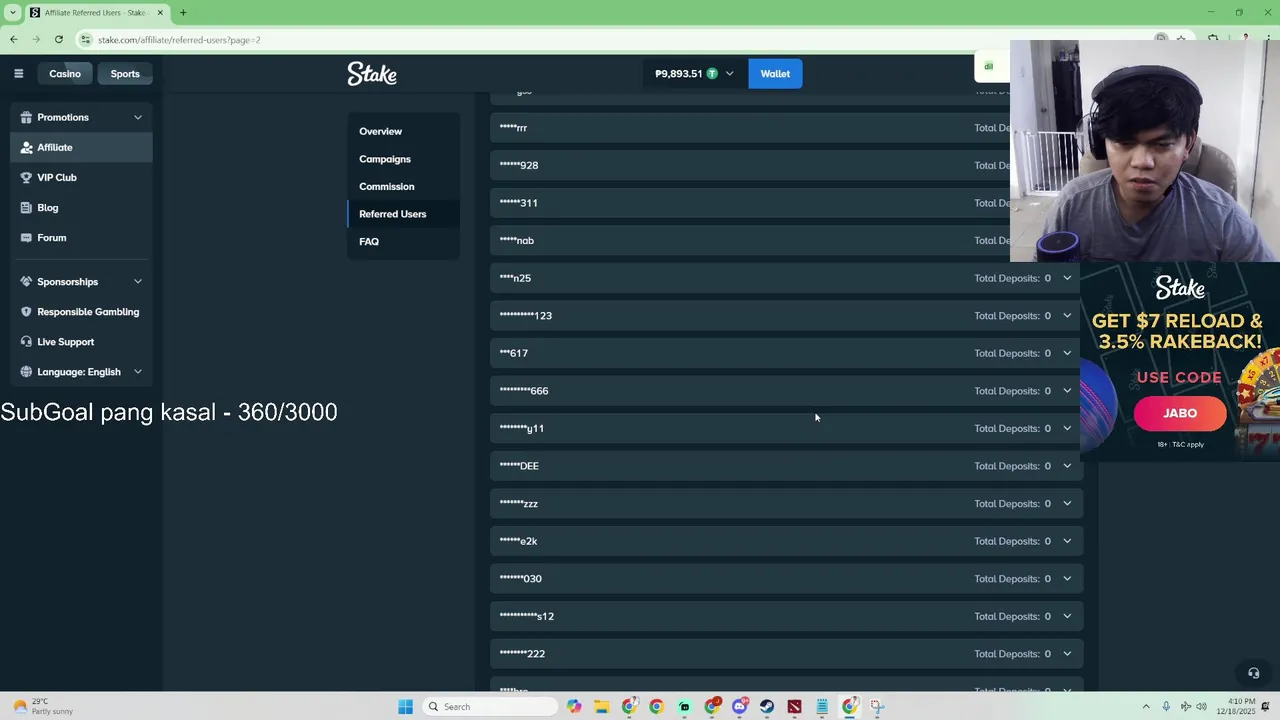Open the Windows Start menu
This screenshot has height=720, width=1280.
(405, 706)
